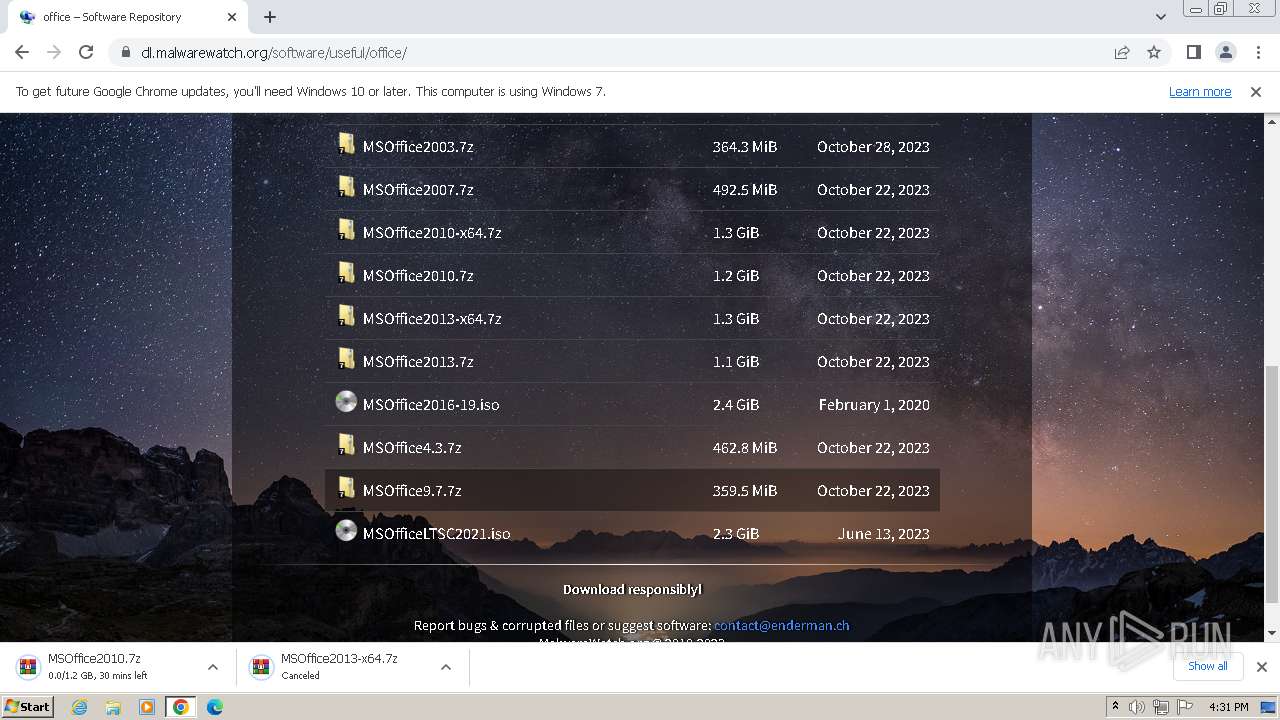The height and width of the screenshot is (720, 1280).
Task: Close the office – Software Repository tab
Action: click(232, 17)
